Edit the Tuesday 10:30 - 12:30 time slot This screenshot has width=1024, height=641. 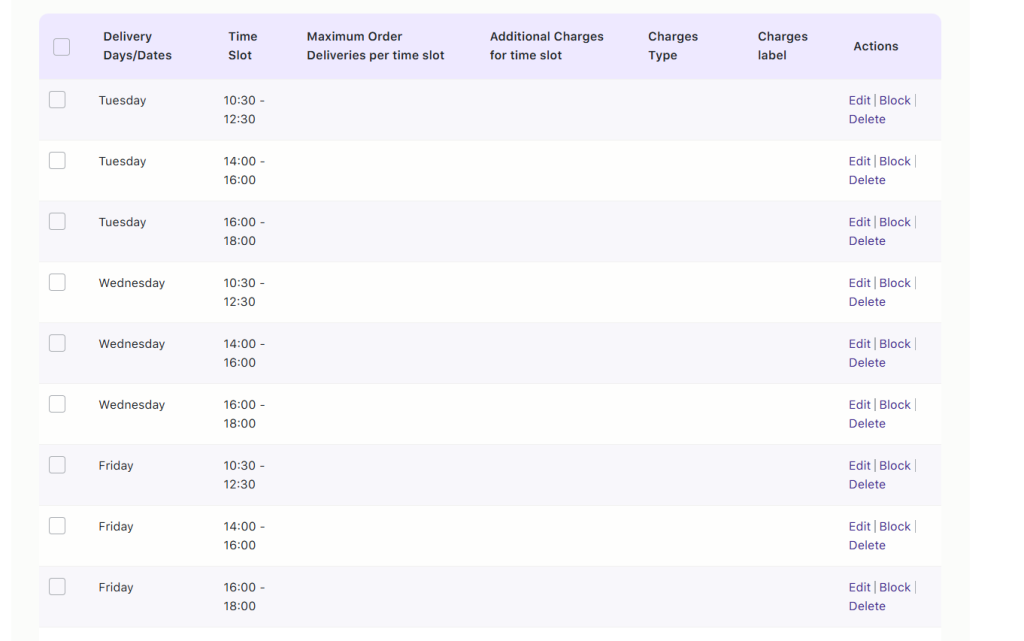tap(859, 100)
